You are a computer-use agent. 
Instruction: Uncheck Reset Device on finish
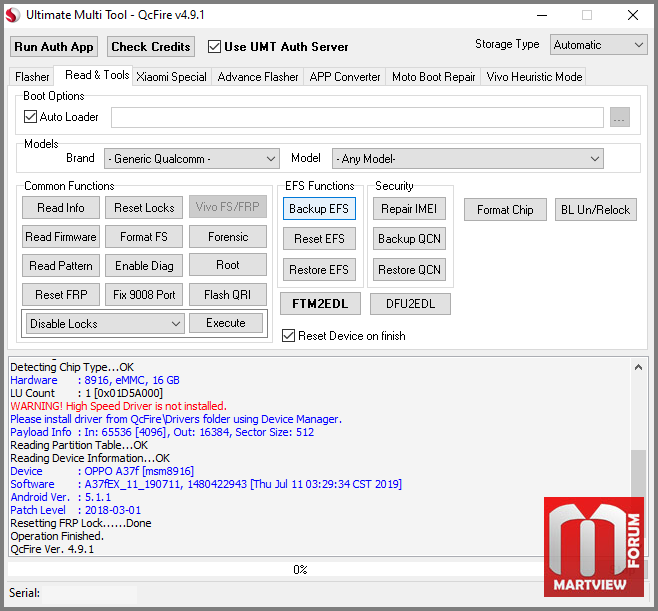(x=289, y=336)
